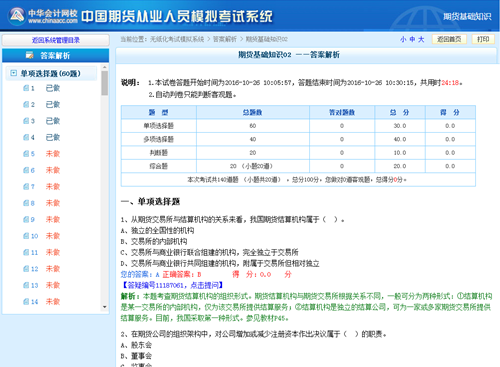Open question 12 icon in the sidebar
The width and height of the screenshot is (500, 367).
click(26, 269)
